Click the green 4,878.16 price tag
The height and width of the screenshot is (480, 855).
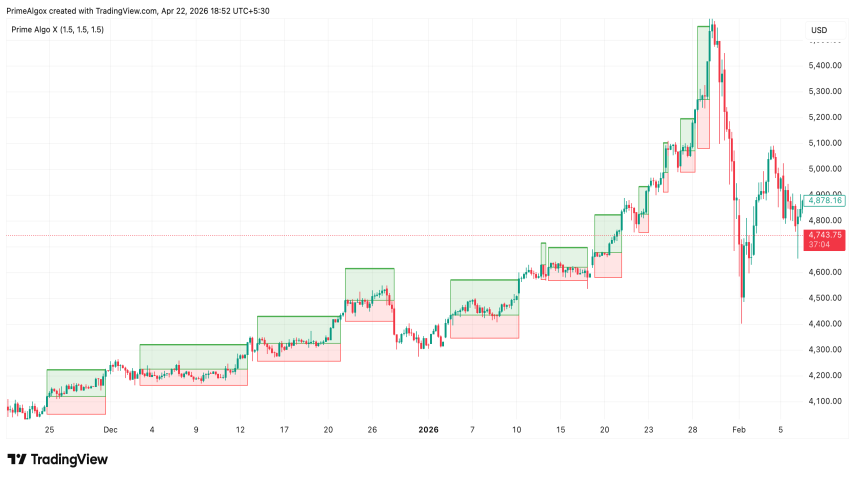tap(823, 201)
